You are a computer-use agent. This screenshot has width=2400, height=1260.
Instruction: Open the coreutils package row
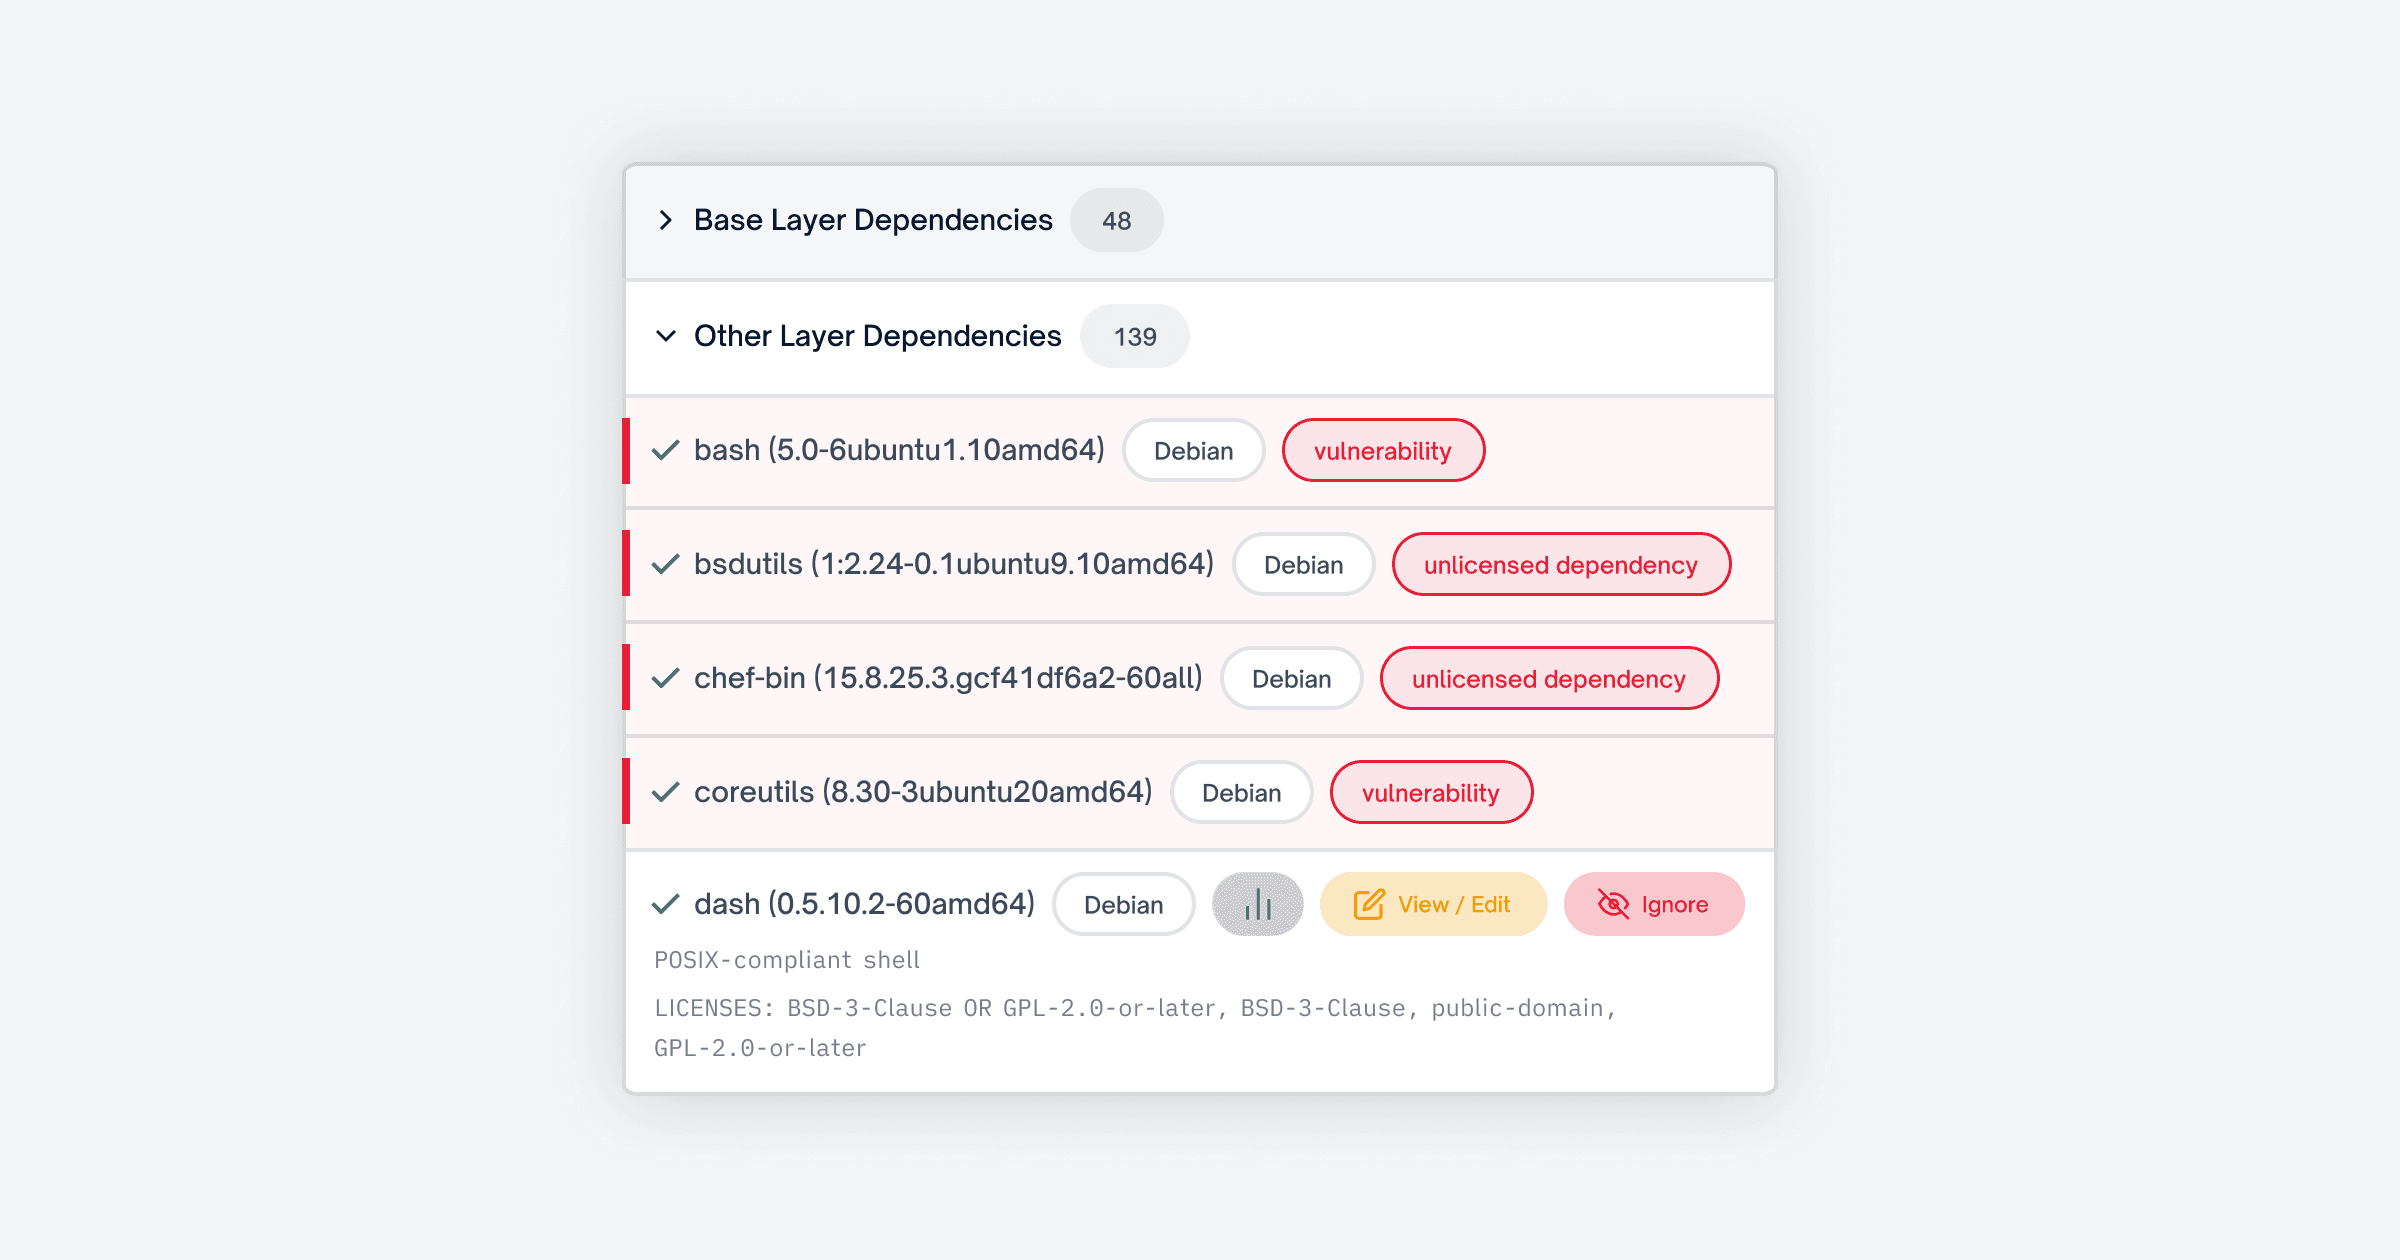pyautogui.click(x=922, y=793)
